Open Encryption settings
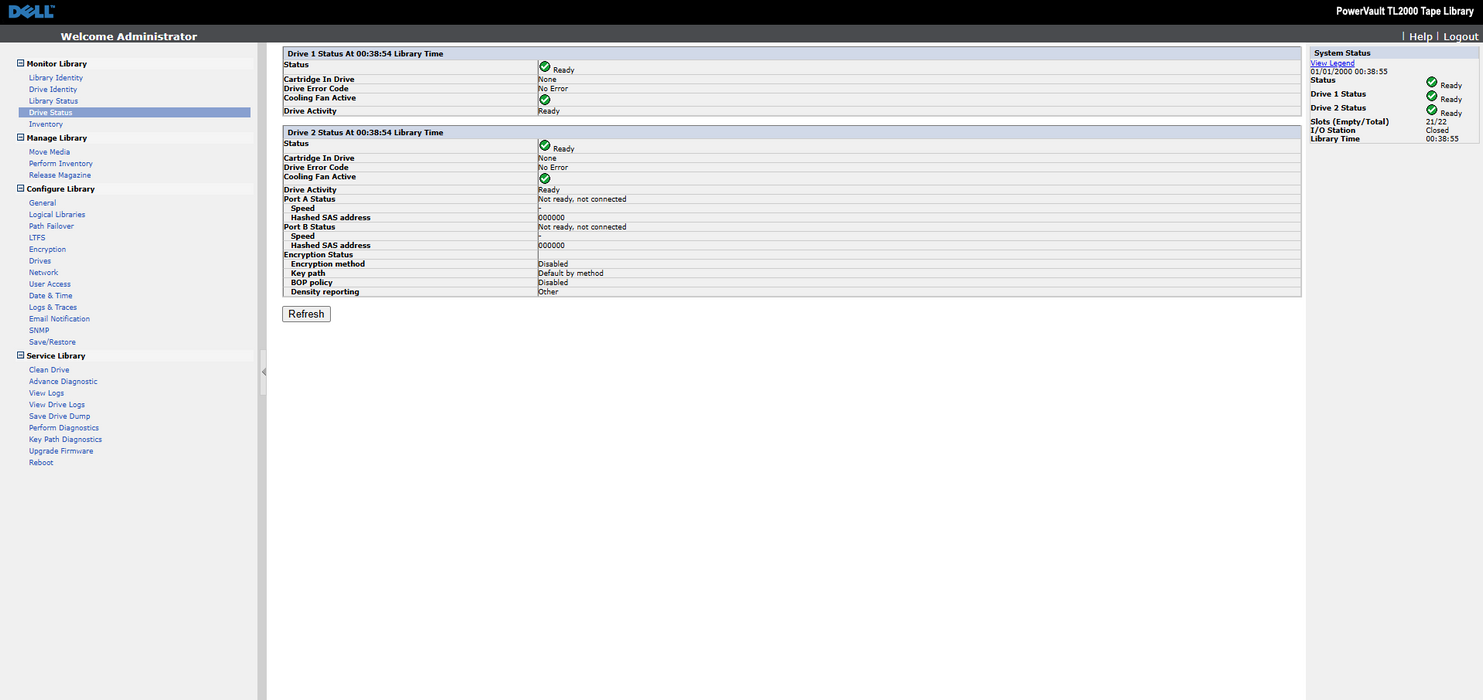Image resolution: width=1483 pixels, height=700 pixels. point(47,249)
